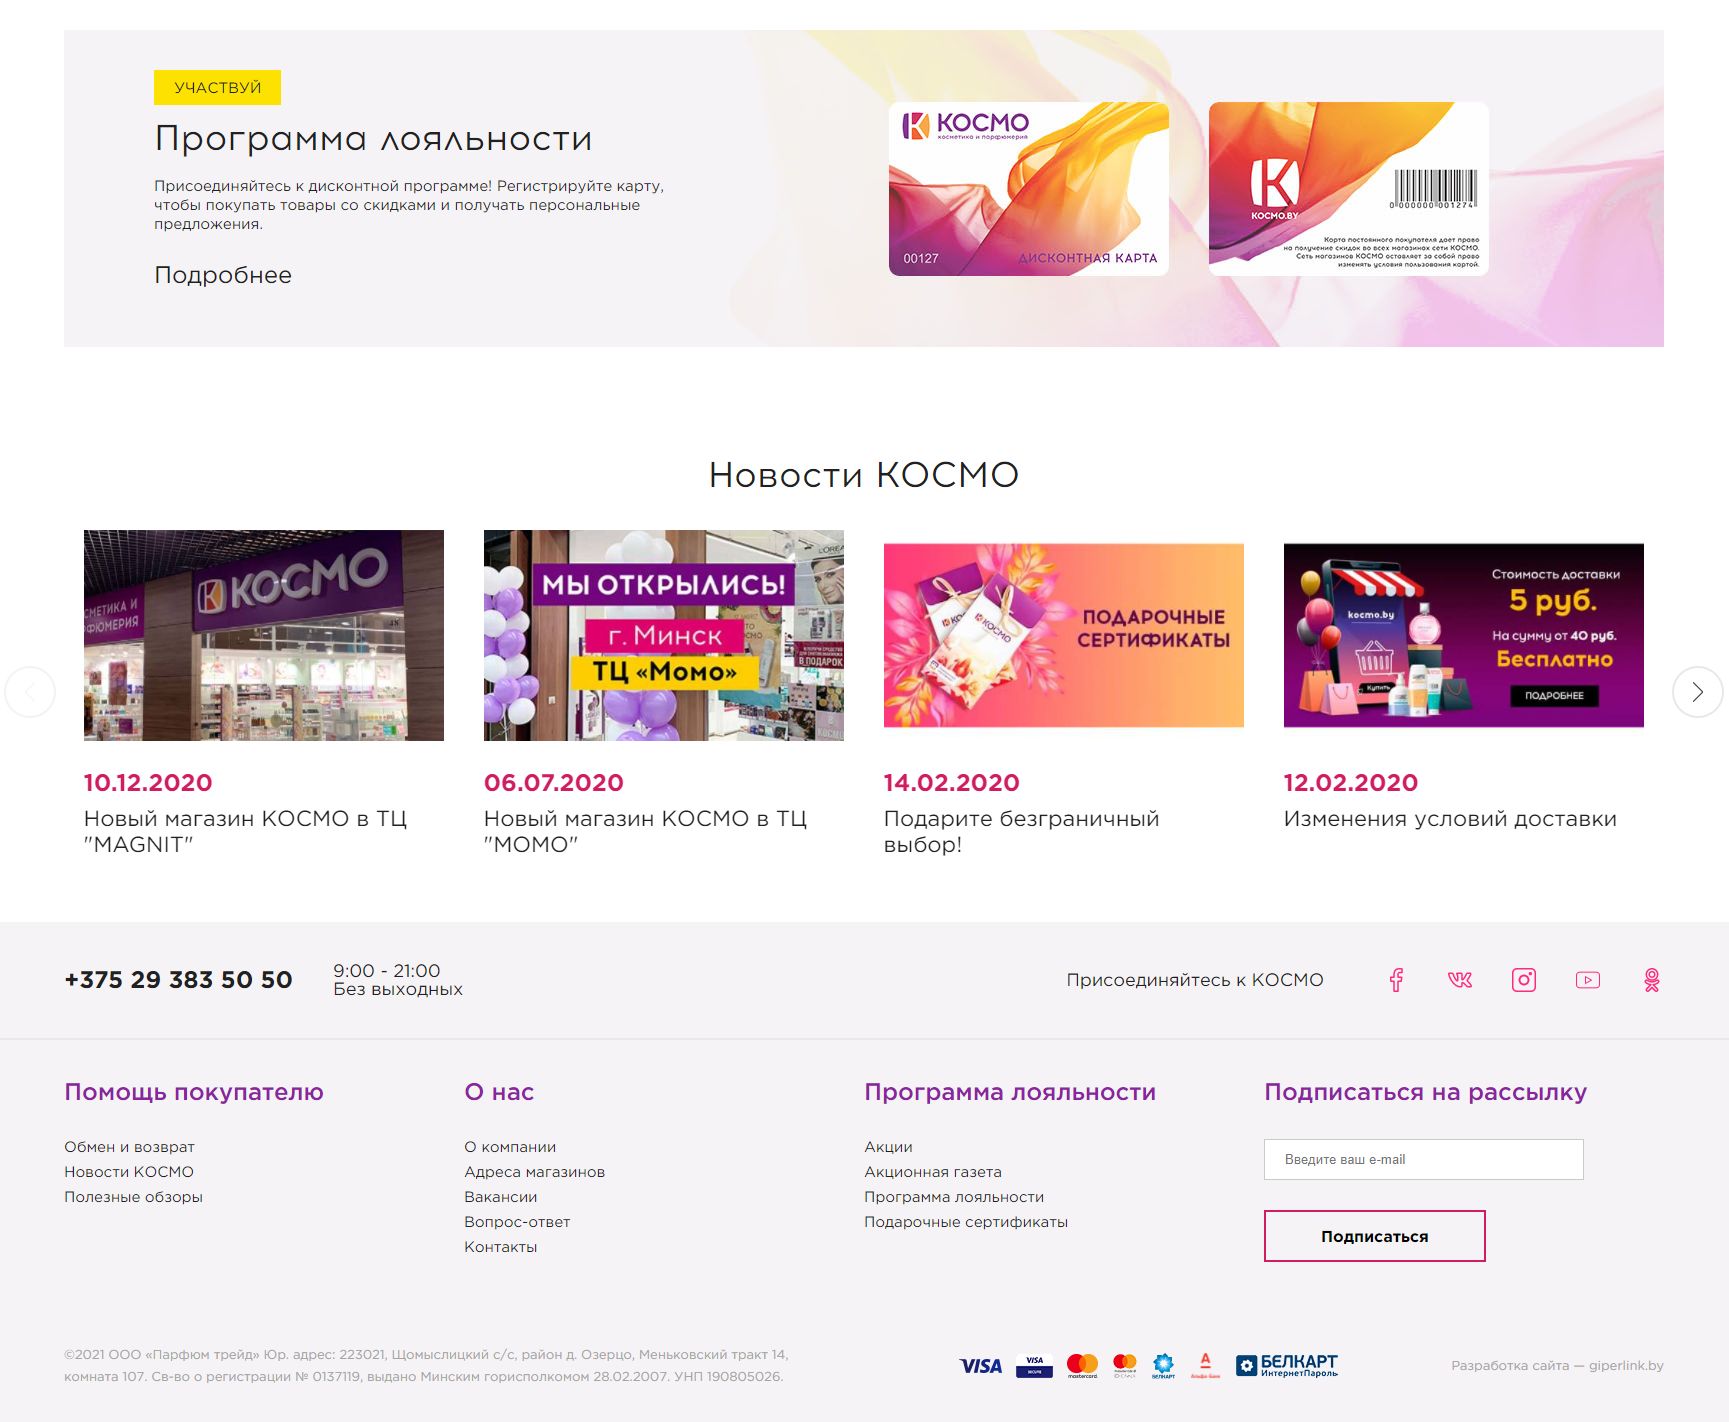Open the YouTube channel icon
1729x1422 pixels.
point(1588,980)
